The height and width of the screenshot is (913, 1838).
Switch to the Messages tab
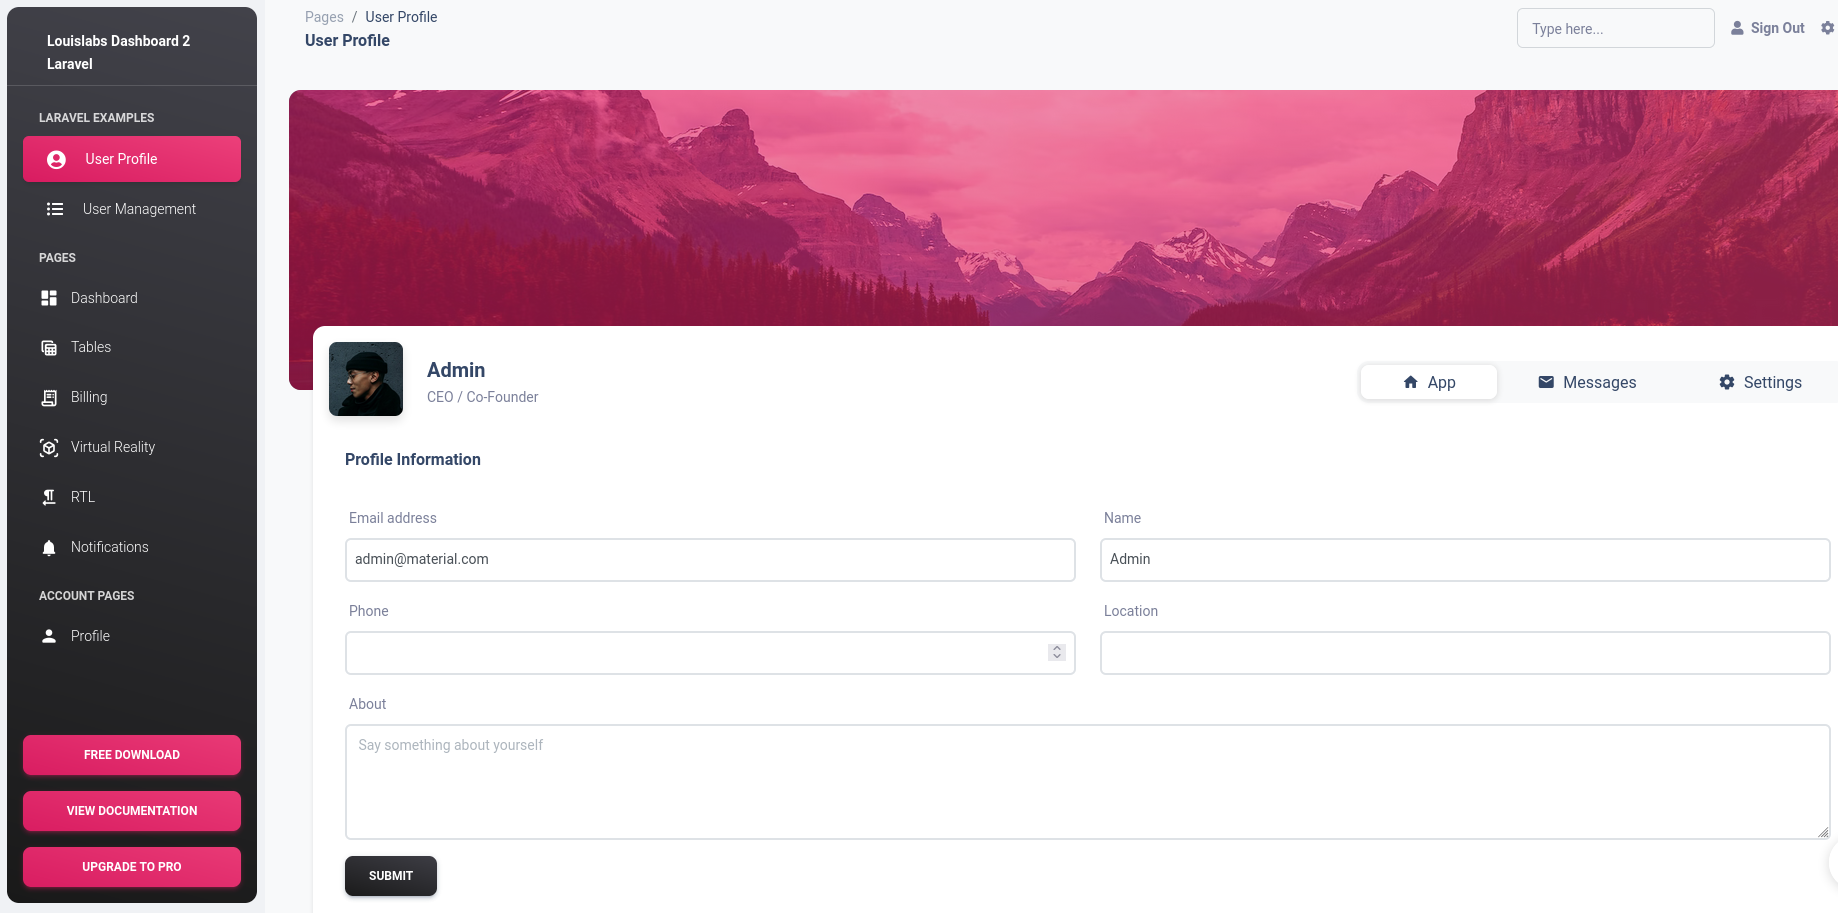[1586, 382]
